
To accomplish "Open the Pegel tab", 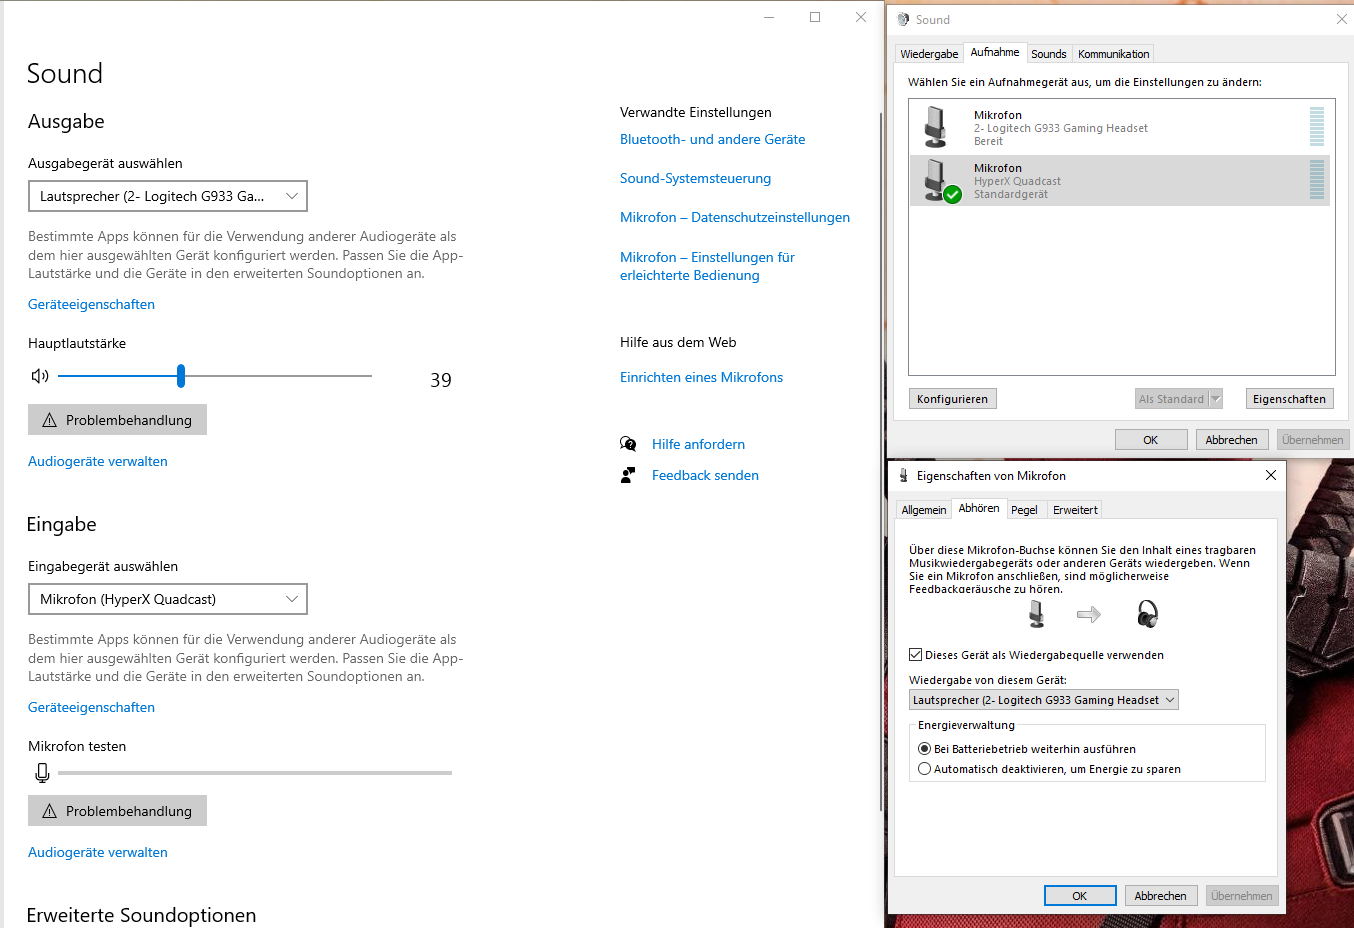I will 1024,510.
